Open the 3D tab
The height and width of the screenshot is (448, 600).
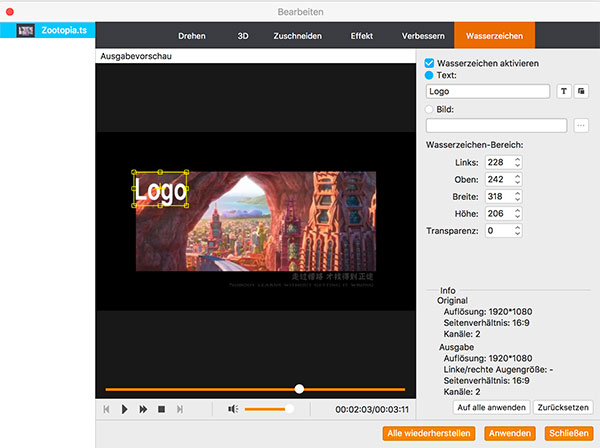point(243,36)
